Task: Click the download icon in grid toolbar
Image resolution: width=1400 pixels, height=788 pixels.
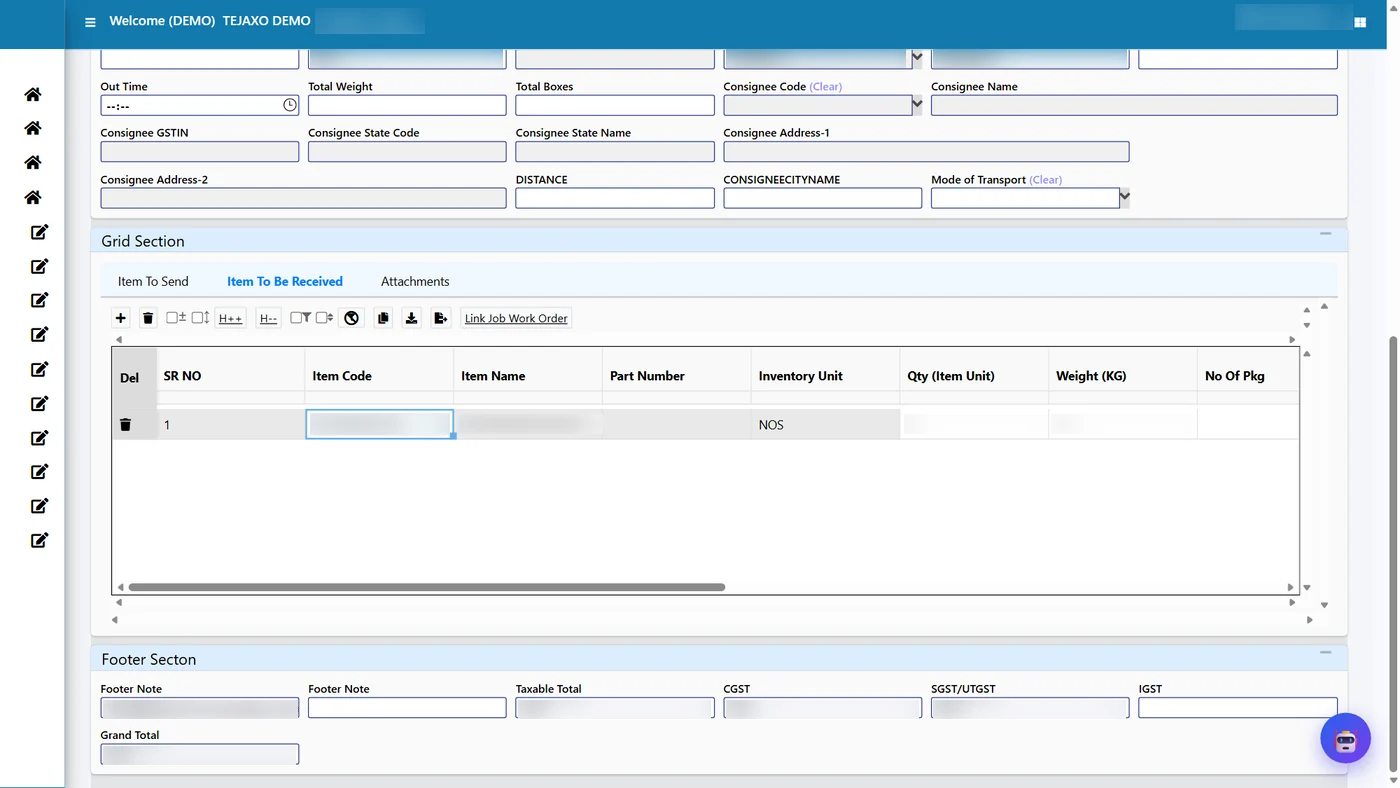Action: 411,318
